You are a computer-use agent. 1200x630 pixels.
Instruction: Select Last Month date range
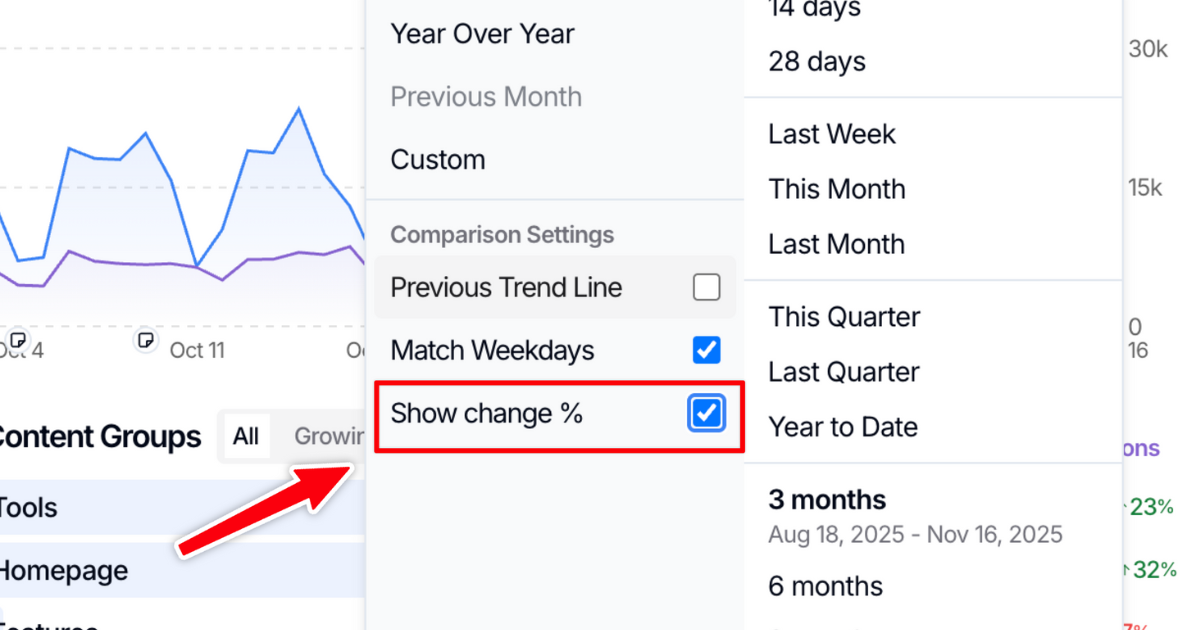tap(836, 245)
